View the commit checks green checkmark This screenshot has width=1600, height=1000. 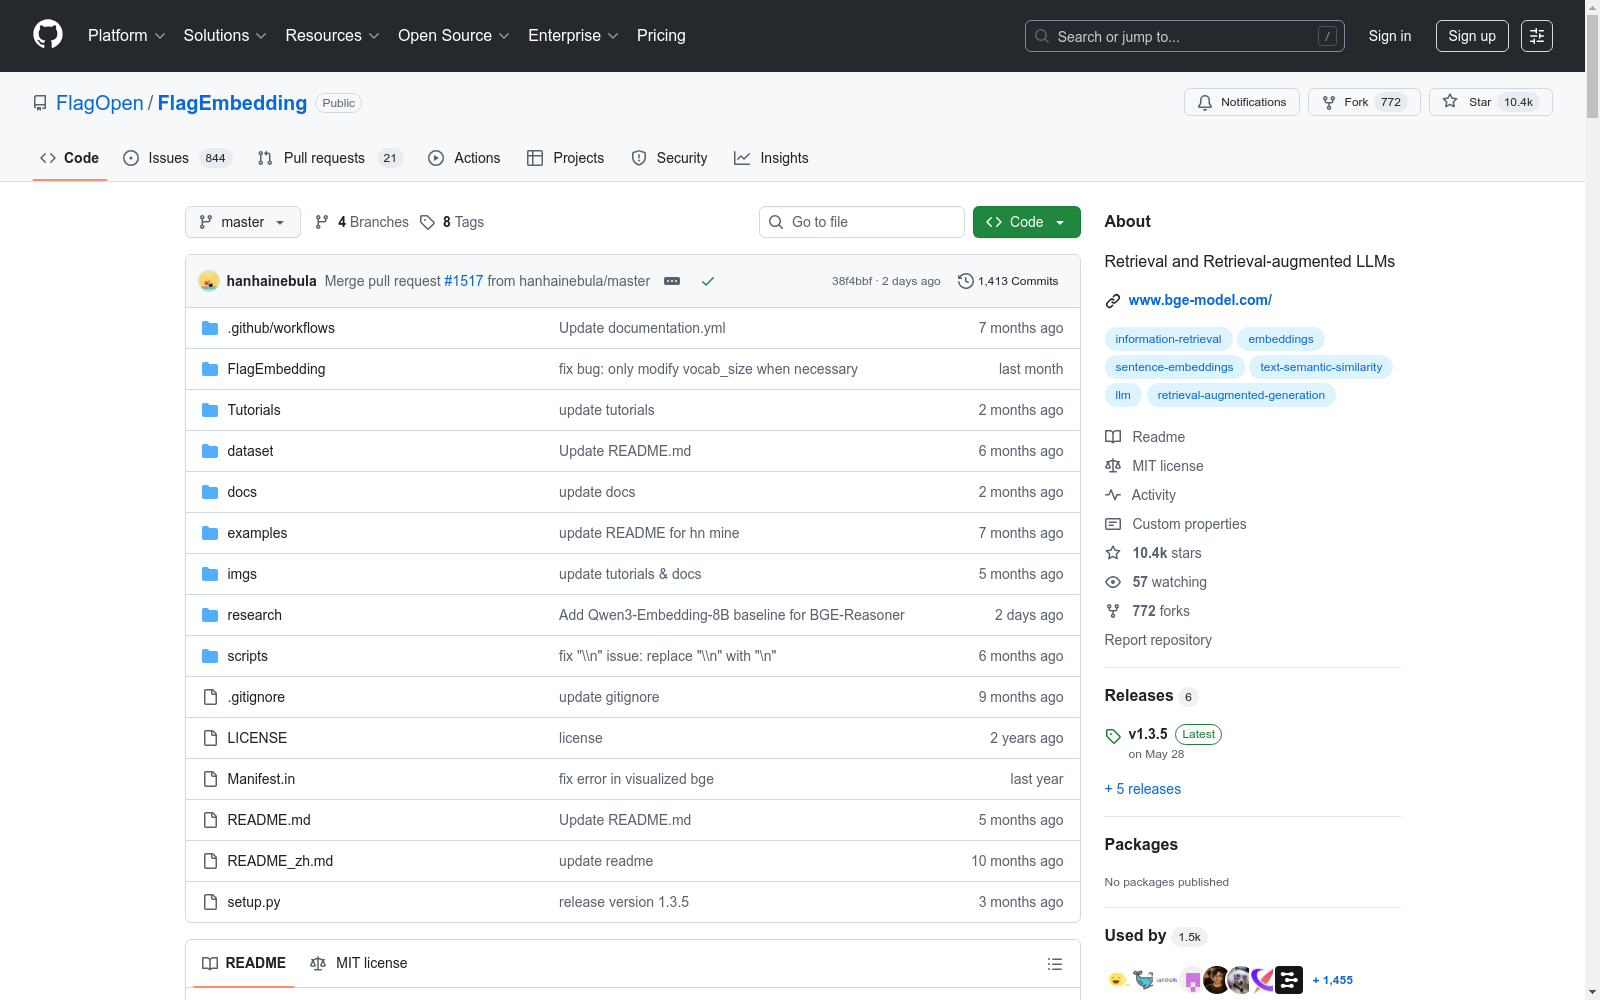click(x=708, y=281)
